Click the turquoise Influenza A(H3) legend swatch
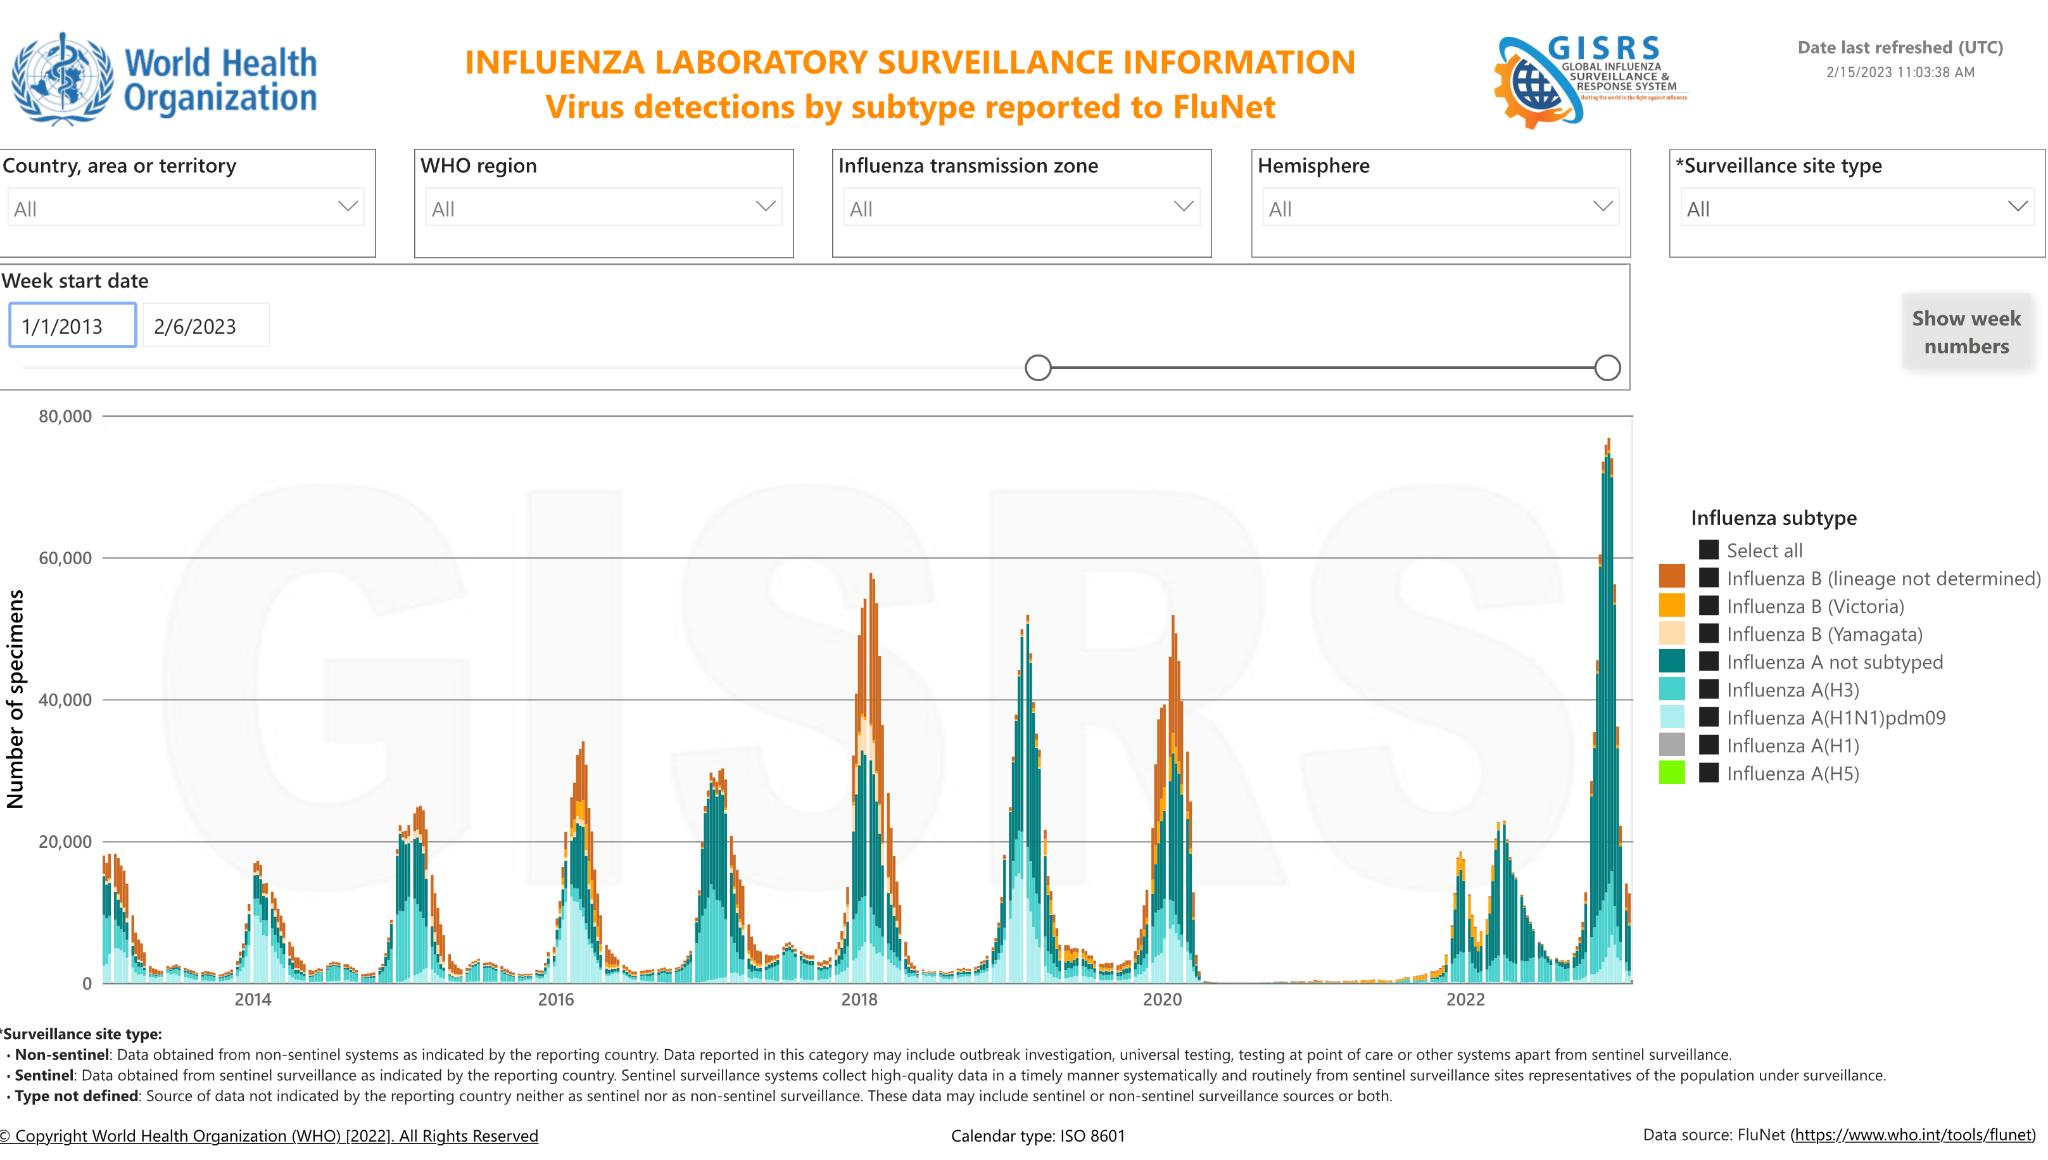 point(1671,689)
